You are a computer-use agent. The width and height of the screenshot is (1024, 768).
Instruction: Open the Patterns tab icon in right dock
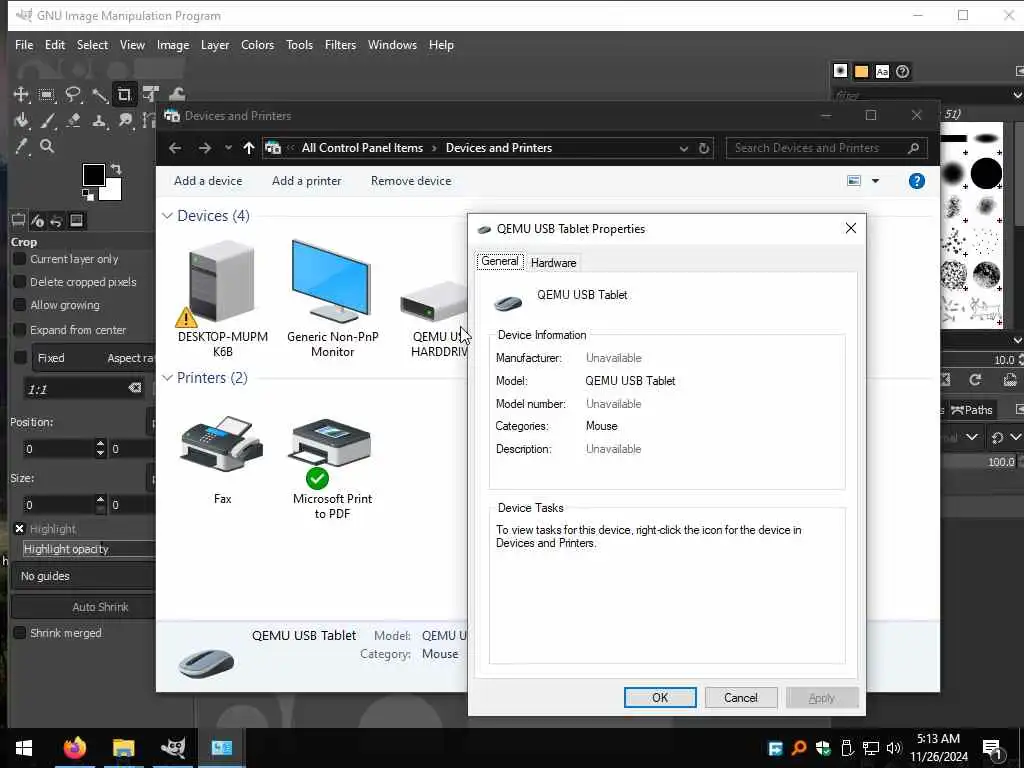[861, 71]
